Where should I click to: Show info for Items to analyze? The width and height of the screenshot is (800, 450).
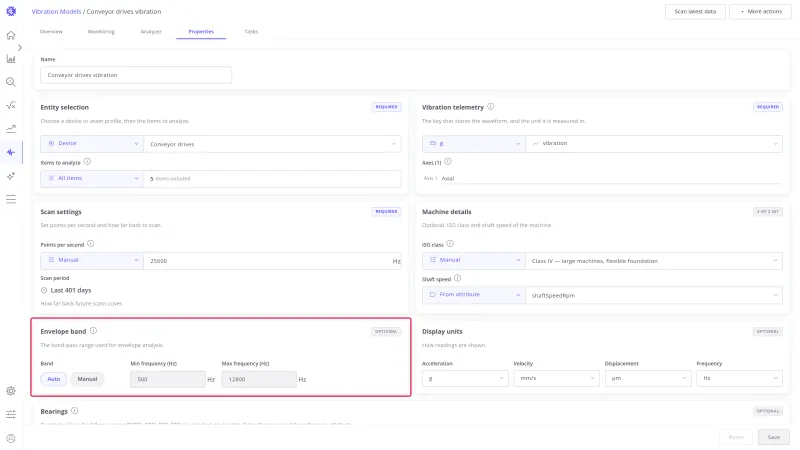(87, 162)
